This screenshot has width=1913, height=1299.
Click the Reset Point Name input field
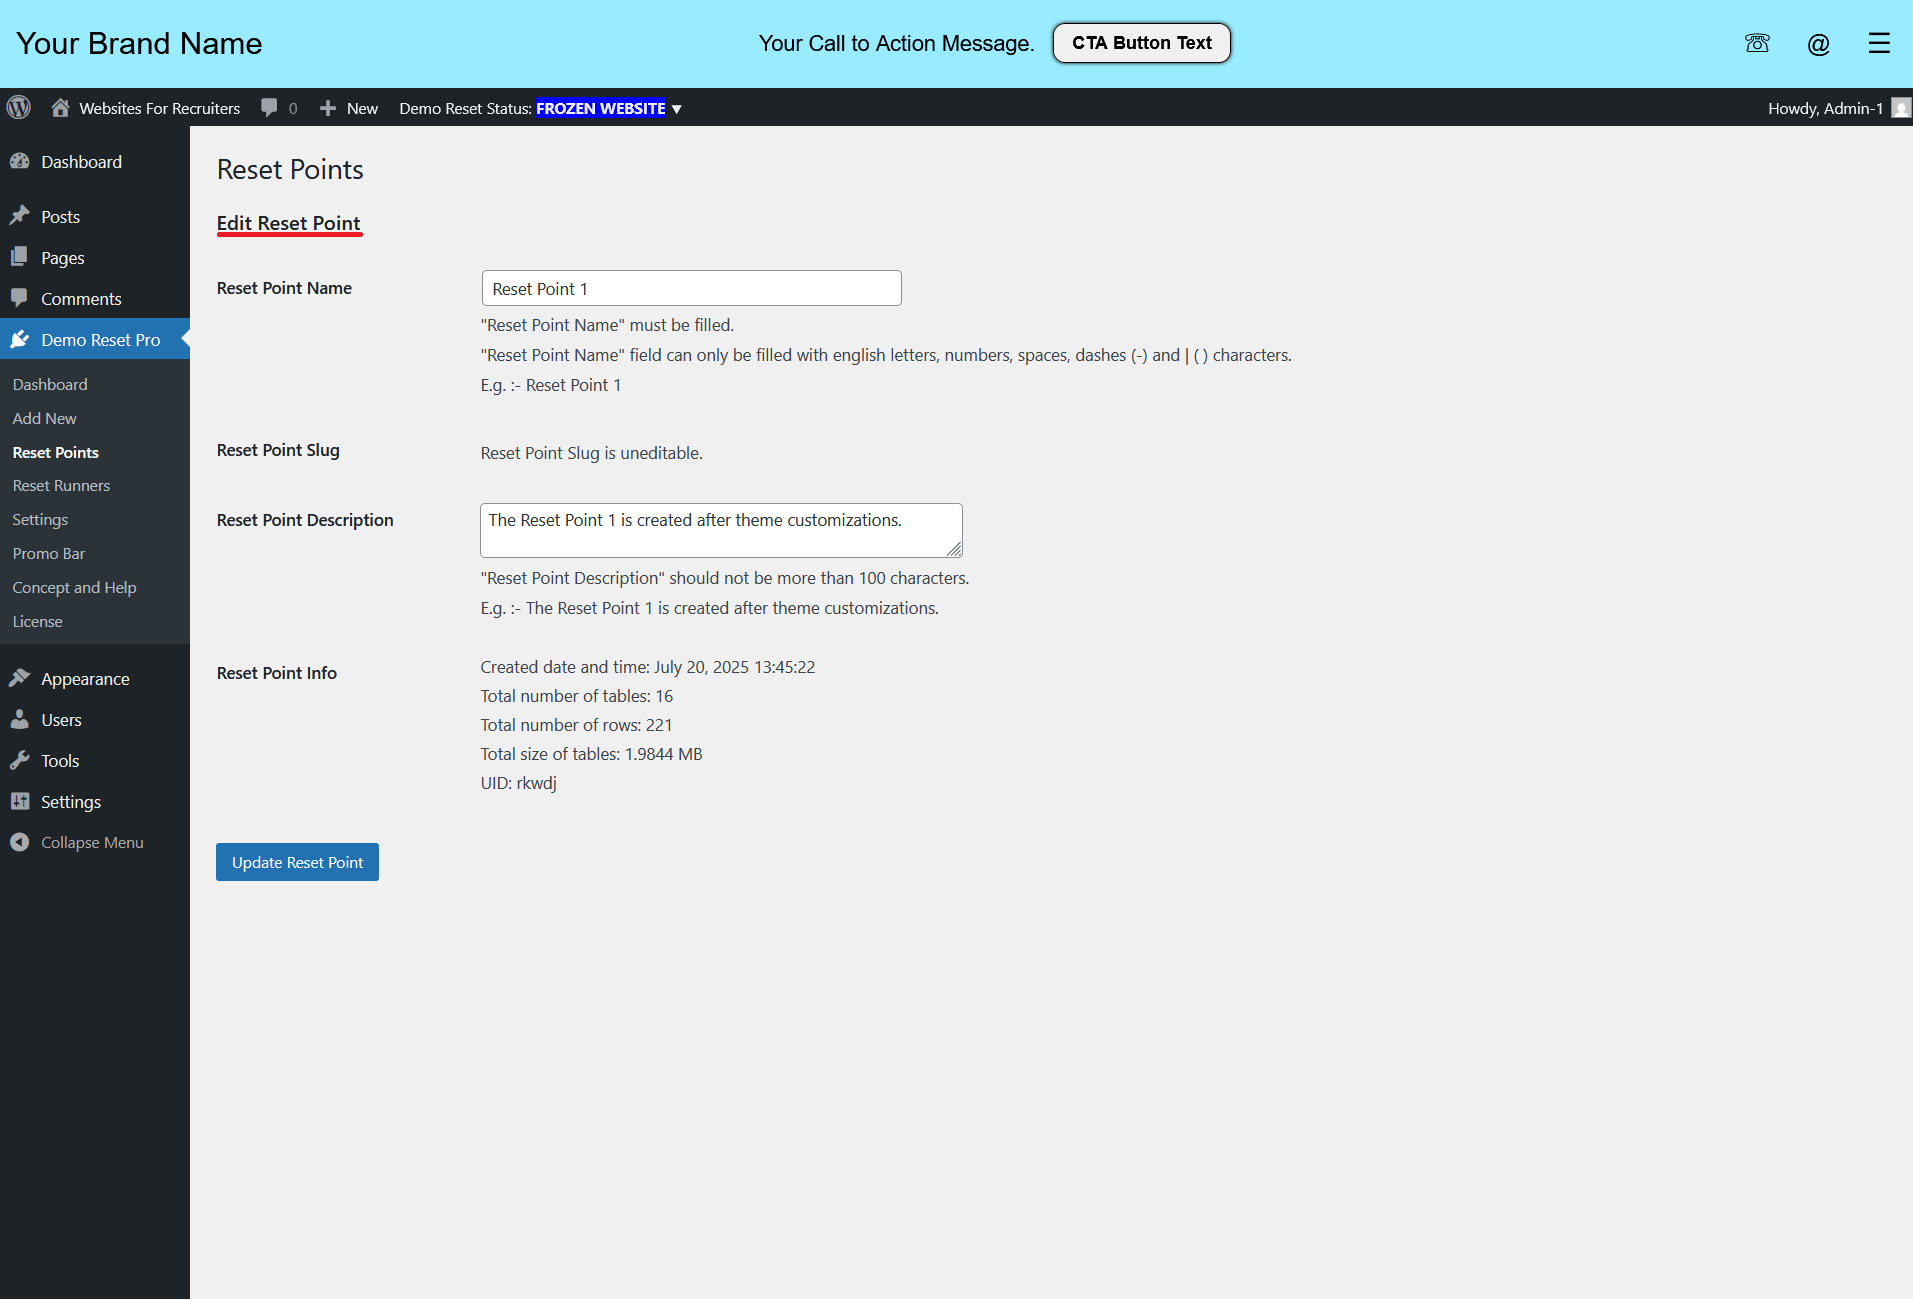(691, 288)
